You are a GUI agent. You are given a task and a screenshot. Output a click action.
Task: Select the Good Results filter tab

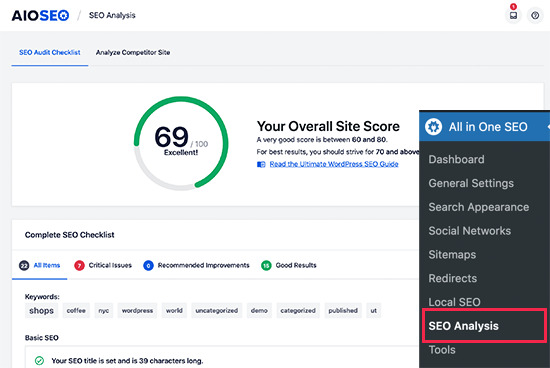tap(289, 266)
